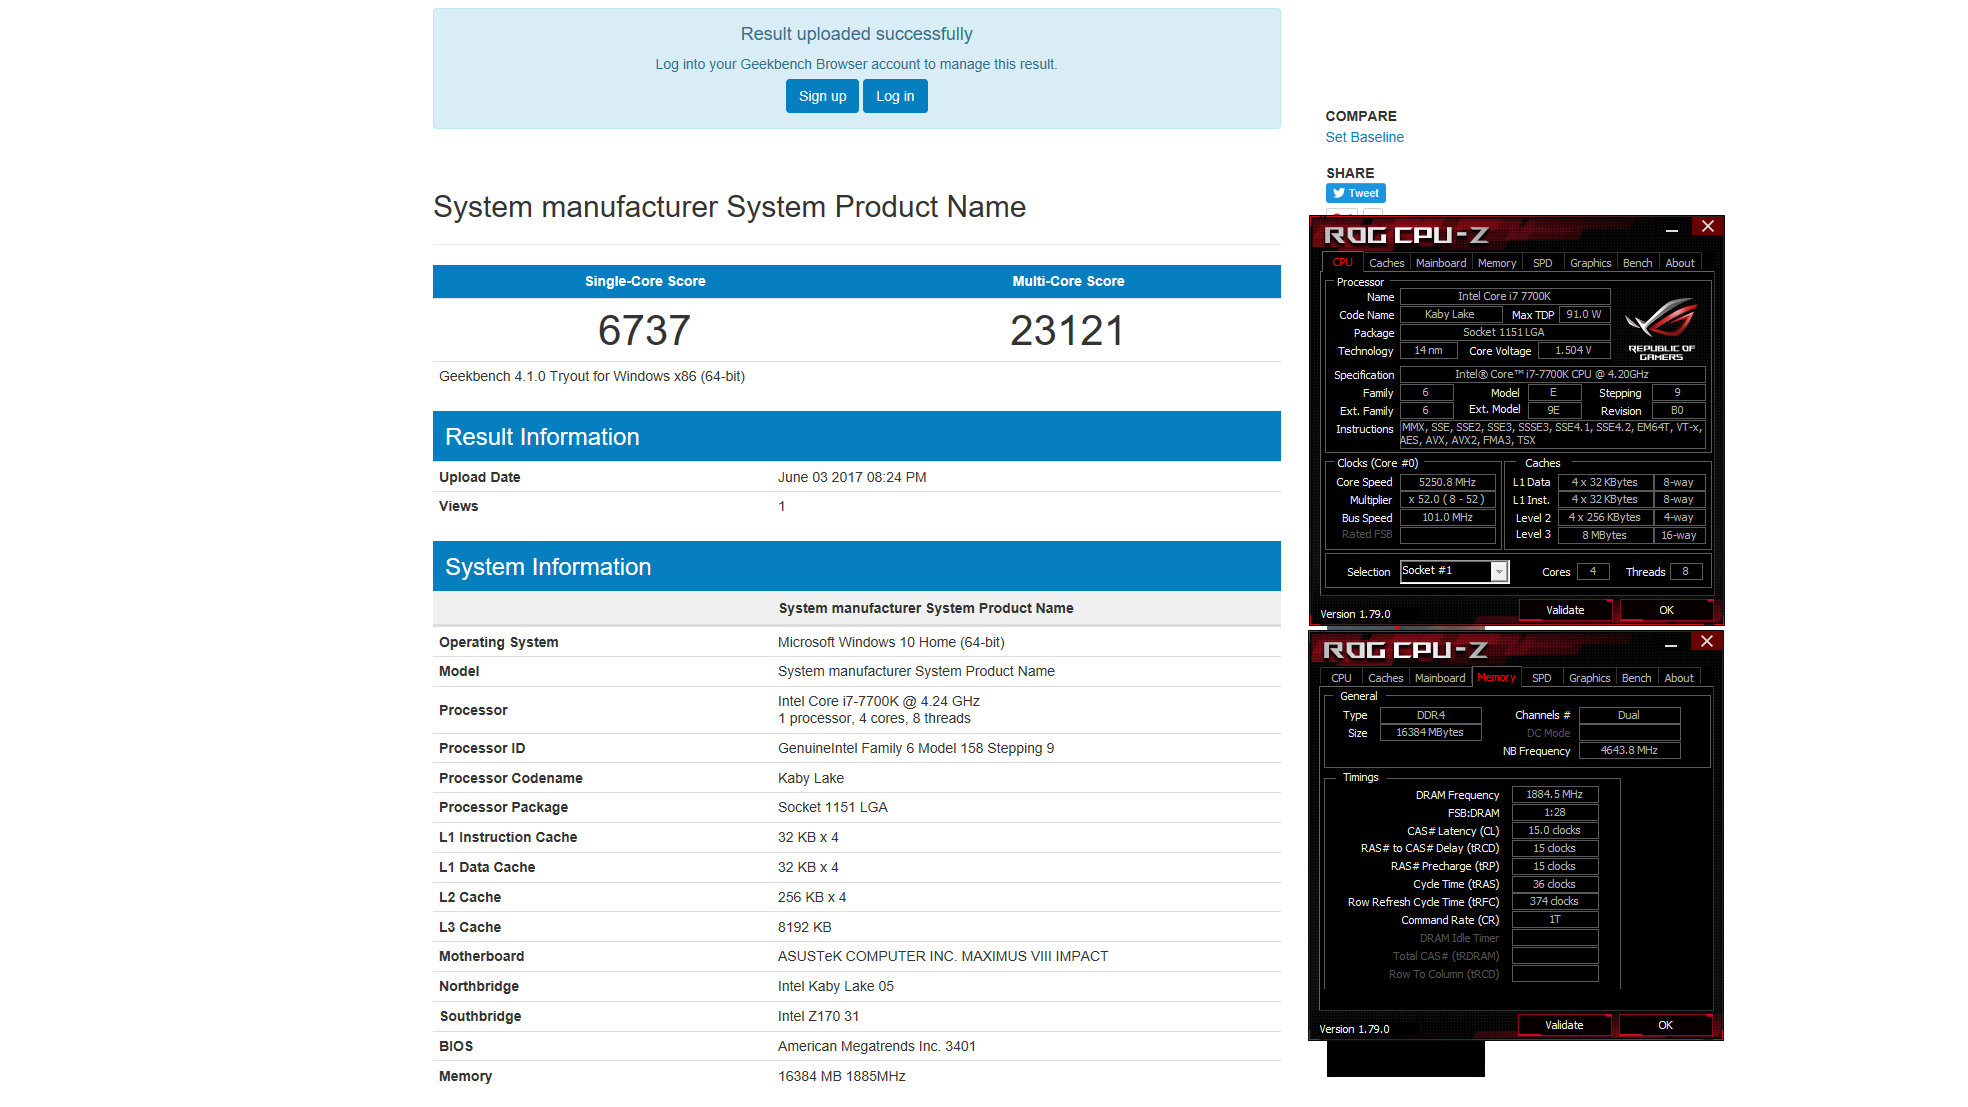Image resolution: width=1968 pixels, height=1107 pixels.
Task: Open Caches tab in lower CPU-Z window
Action: [1385, 678]
